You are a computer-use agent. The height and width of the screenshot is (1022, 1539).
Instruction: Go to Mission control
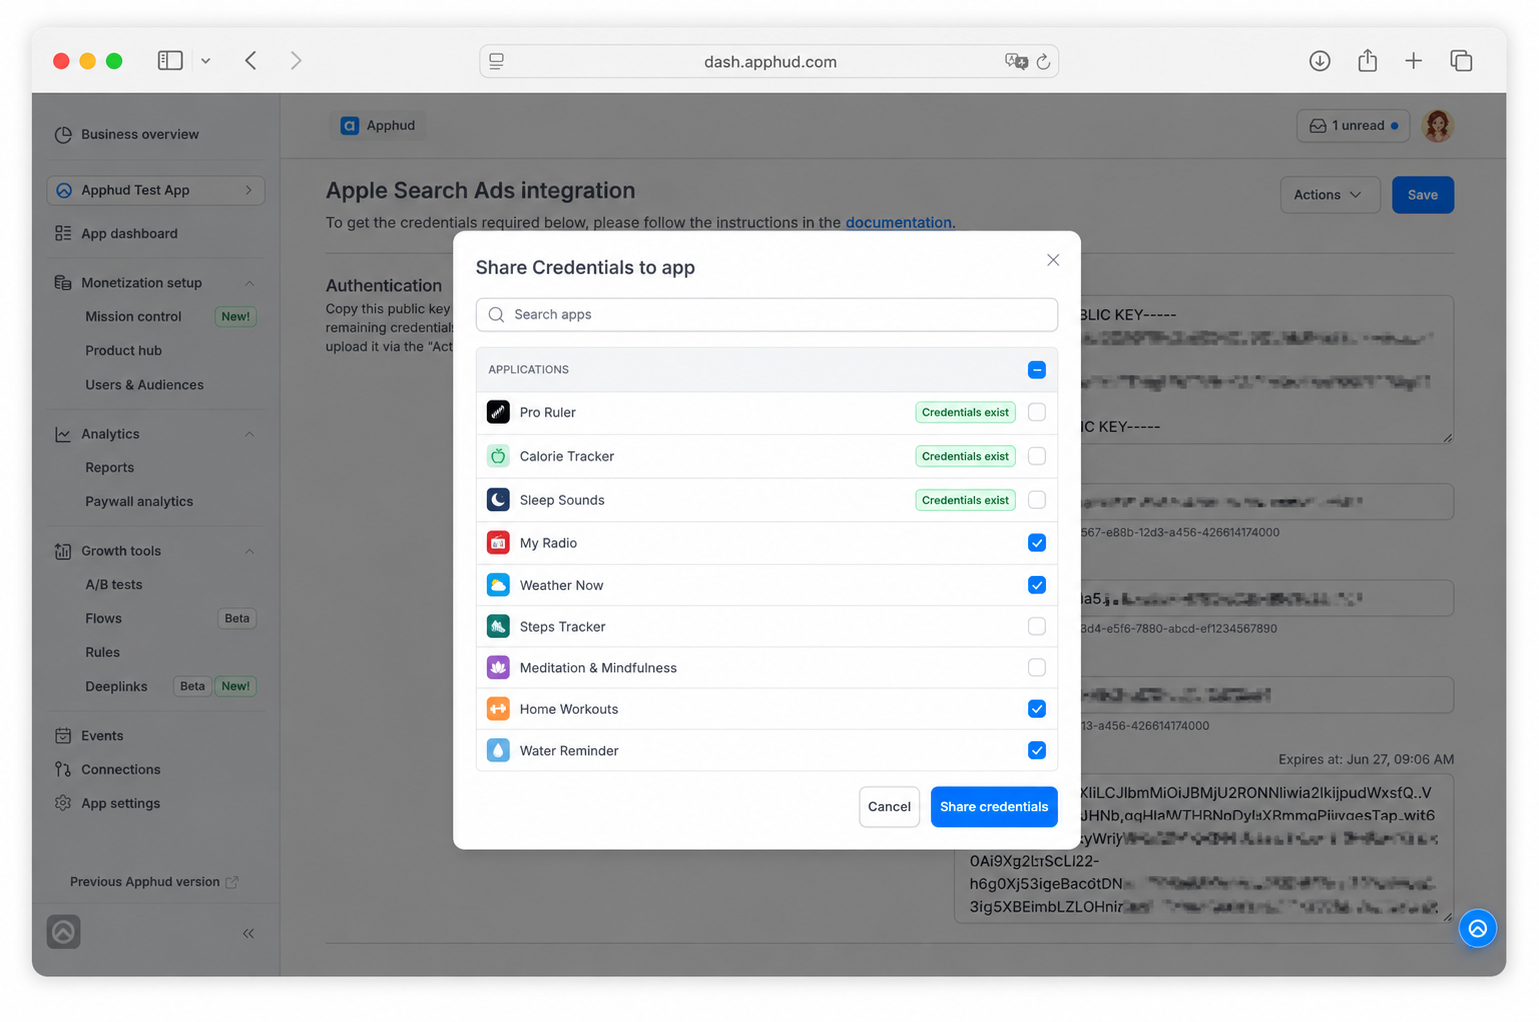[x=133, y=317]
